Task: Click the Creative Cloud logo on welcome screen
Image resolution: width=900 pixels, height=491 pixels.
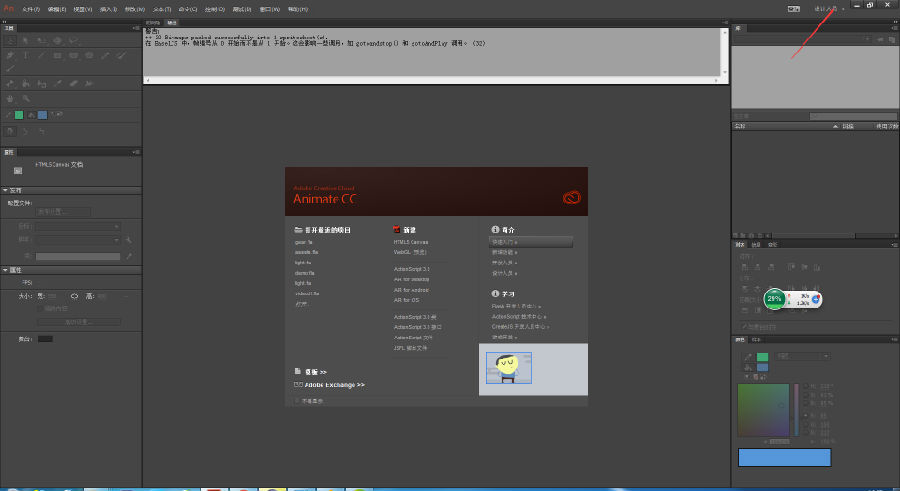Action: coord(571,198)
